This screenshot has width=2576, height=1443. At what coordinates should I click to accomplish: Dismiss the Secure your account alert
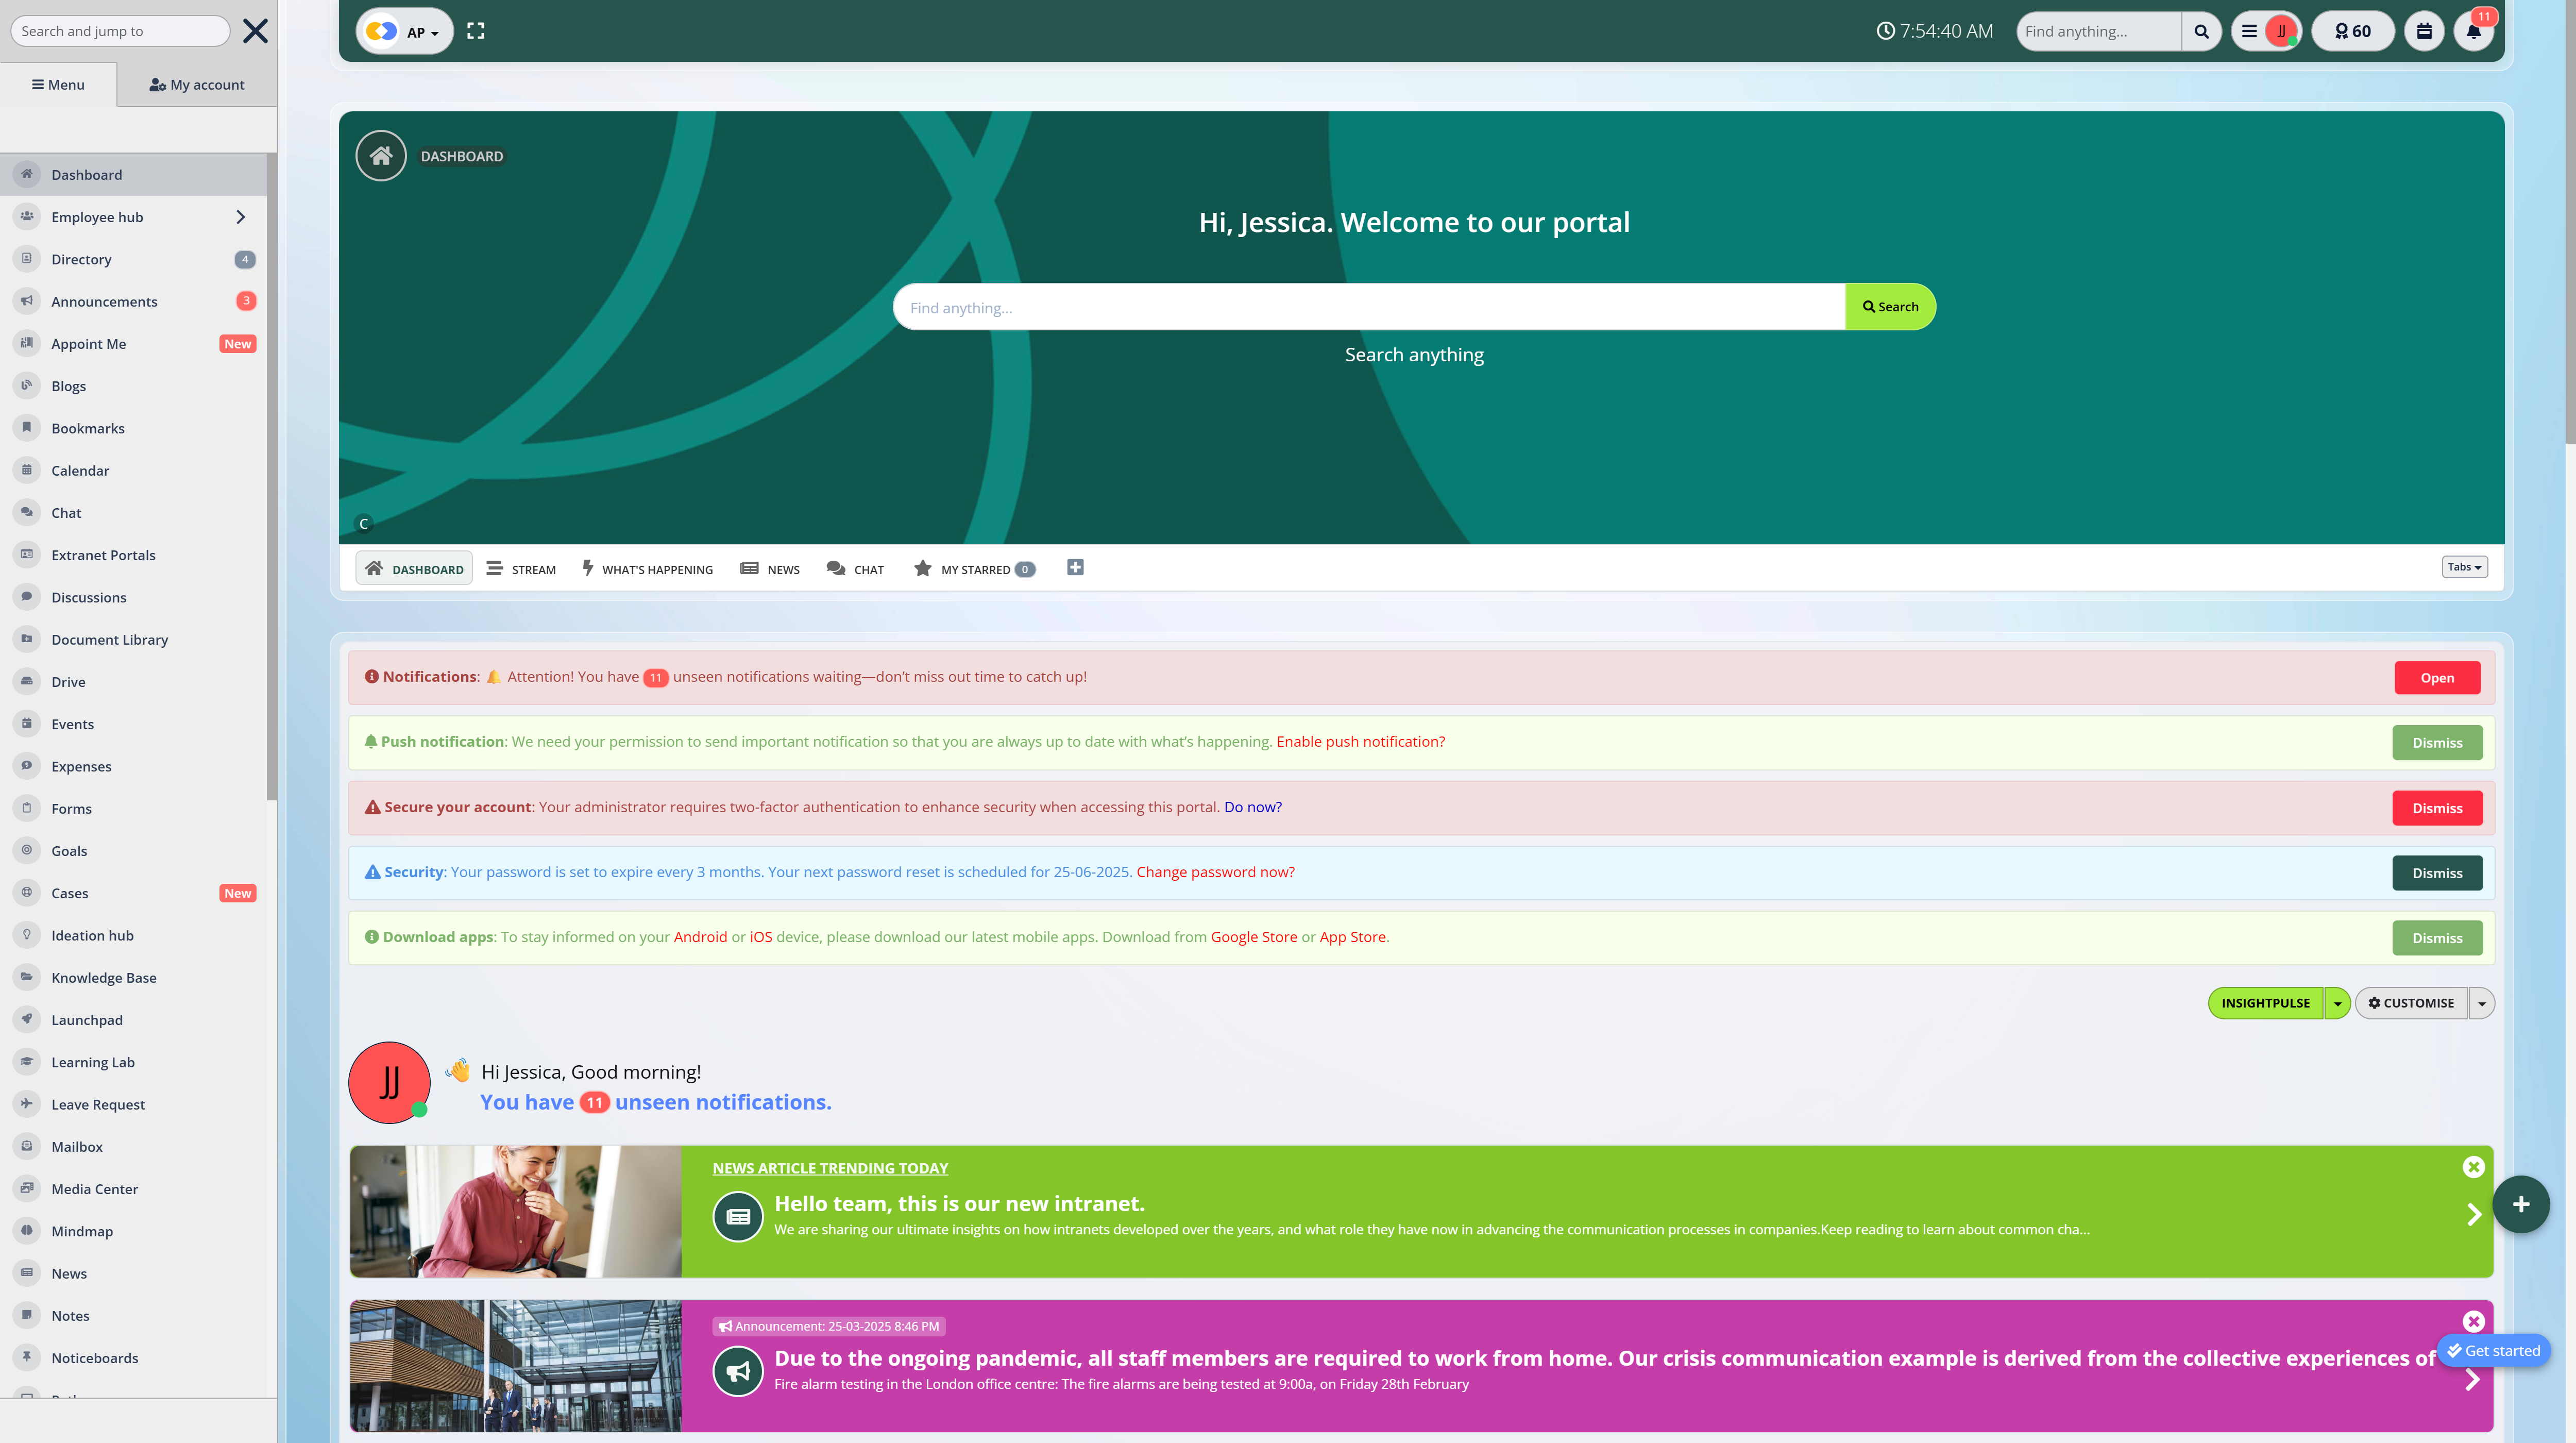[x=2437, y=808]
